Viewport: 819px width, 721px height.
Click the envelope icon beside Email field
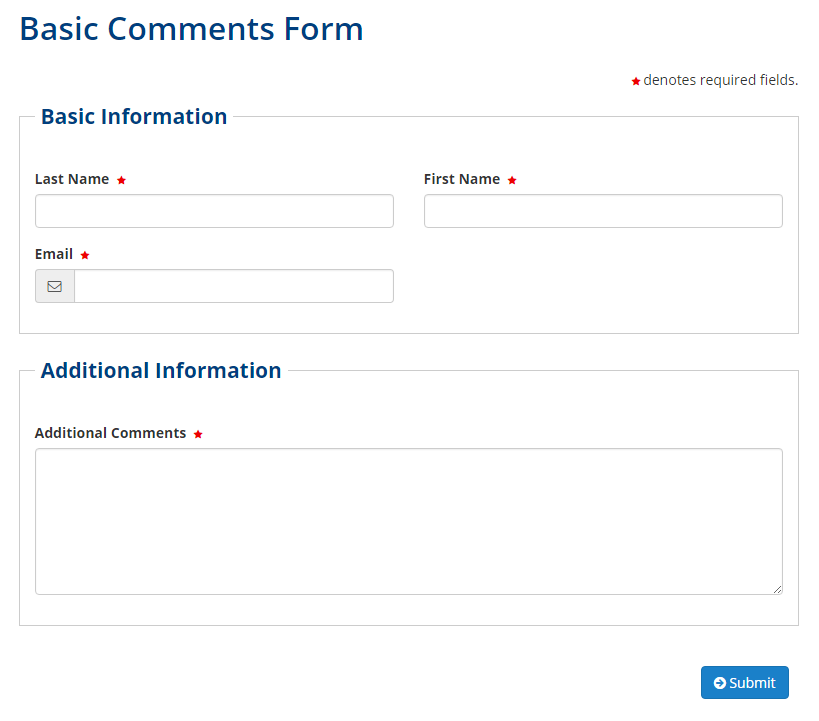click(55, 286)
